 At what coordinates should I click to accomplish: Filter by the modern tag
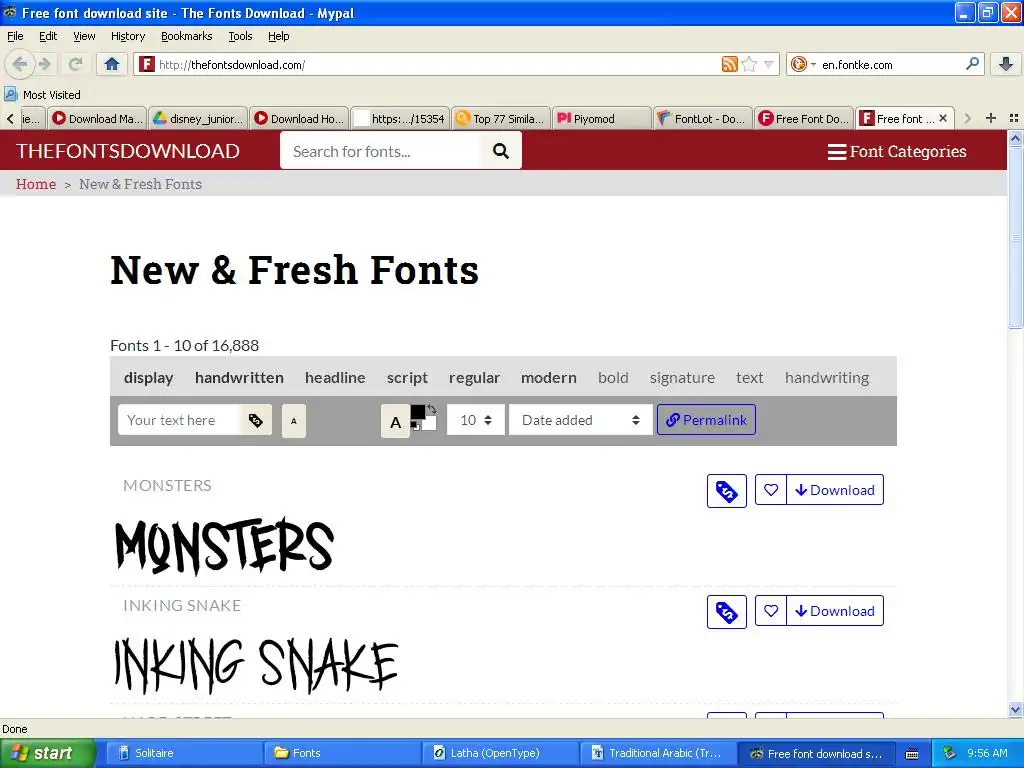pos(549,377)
